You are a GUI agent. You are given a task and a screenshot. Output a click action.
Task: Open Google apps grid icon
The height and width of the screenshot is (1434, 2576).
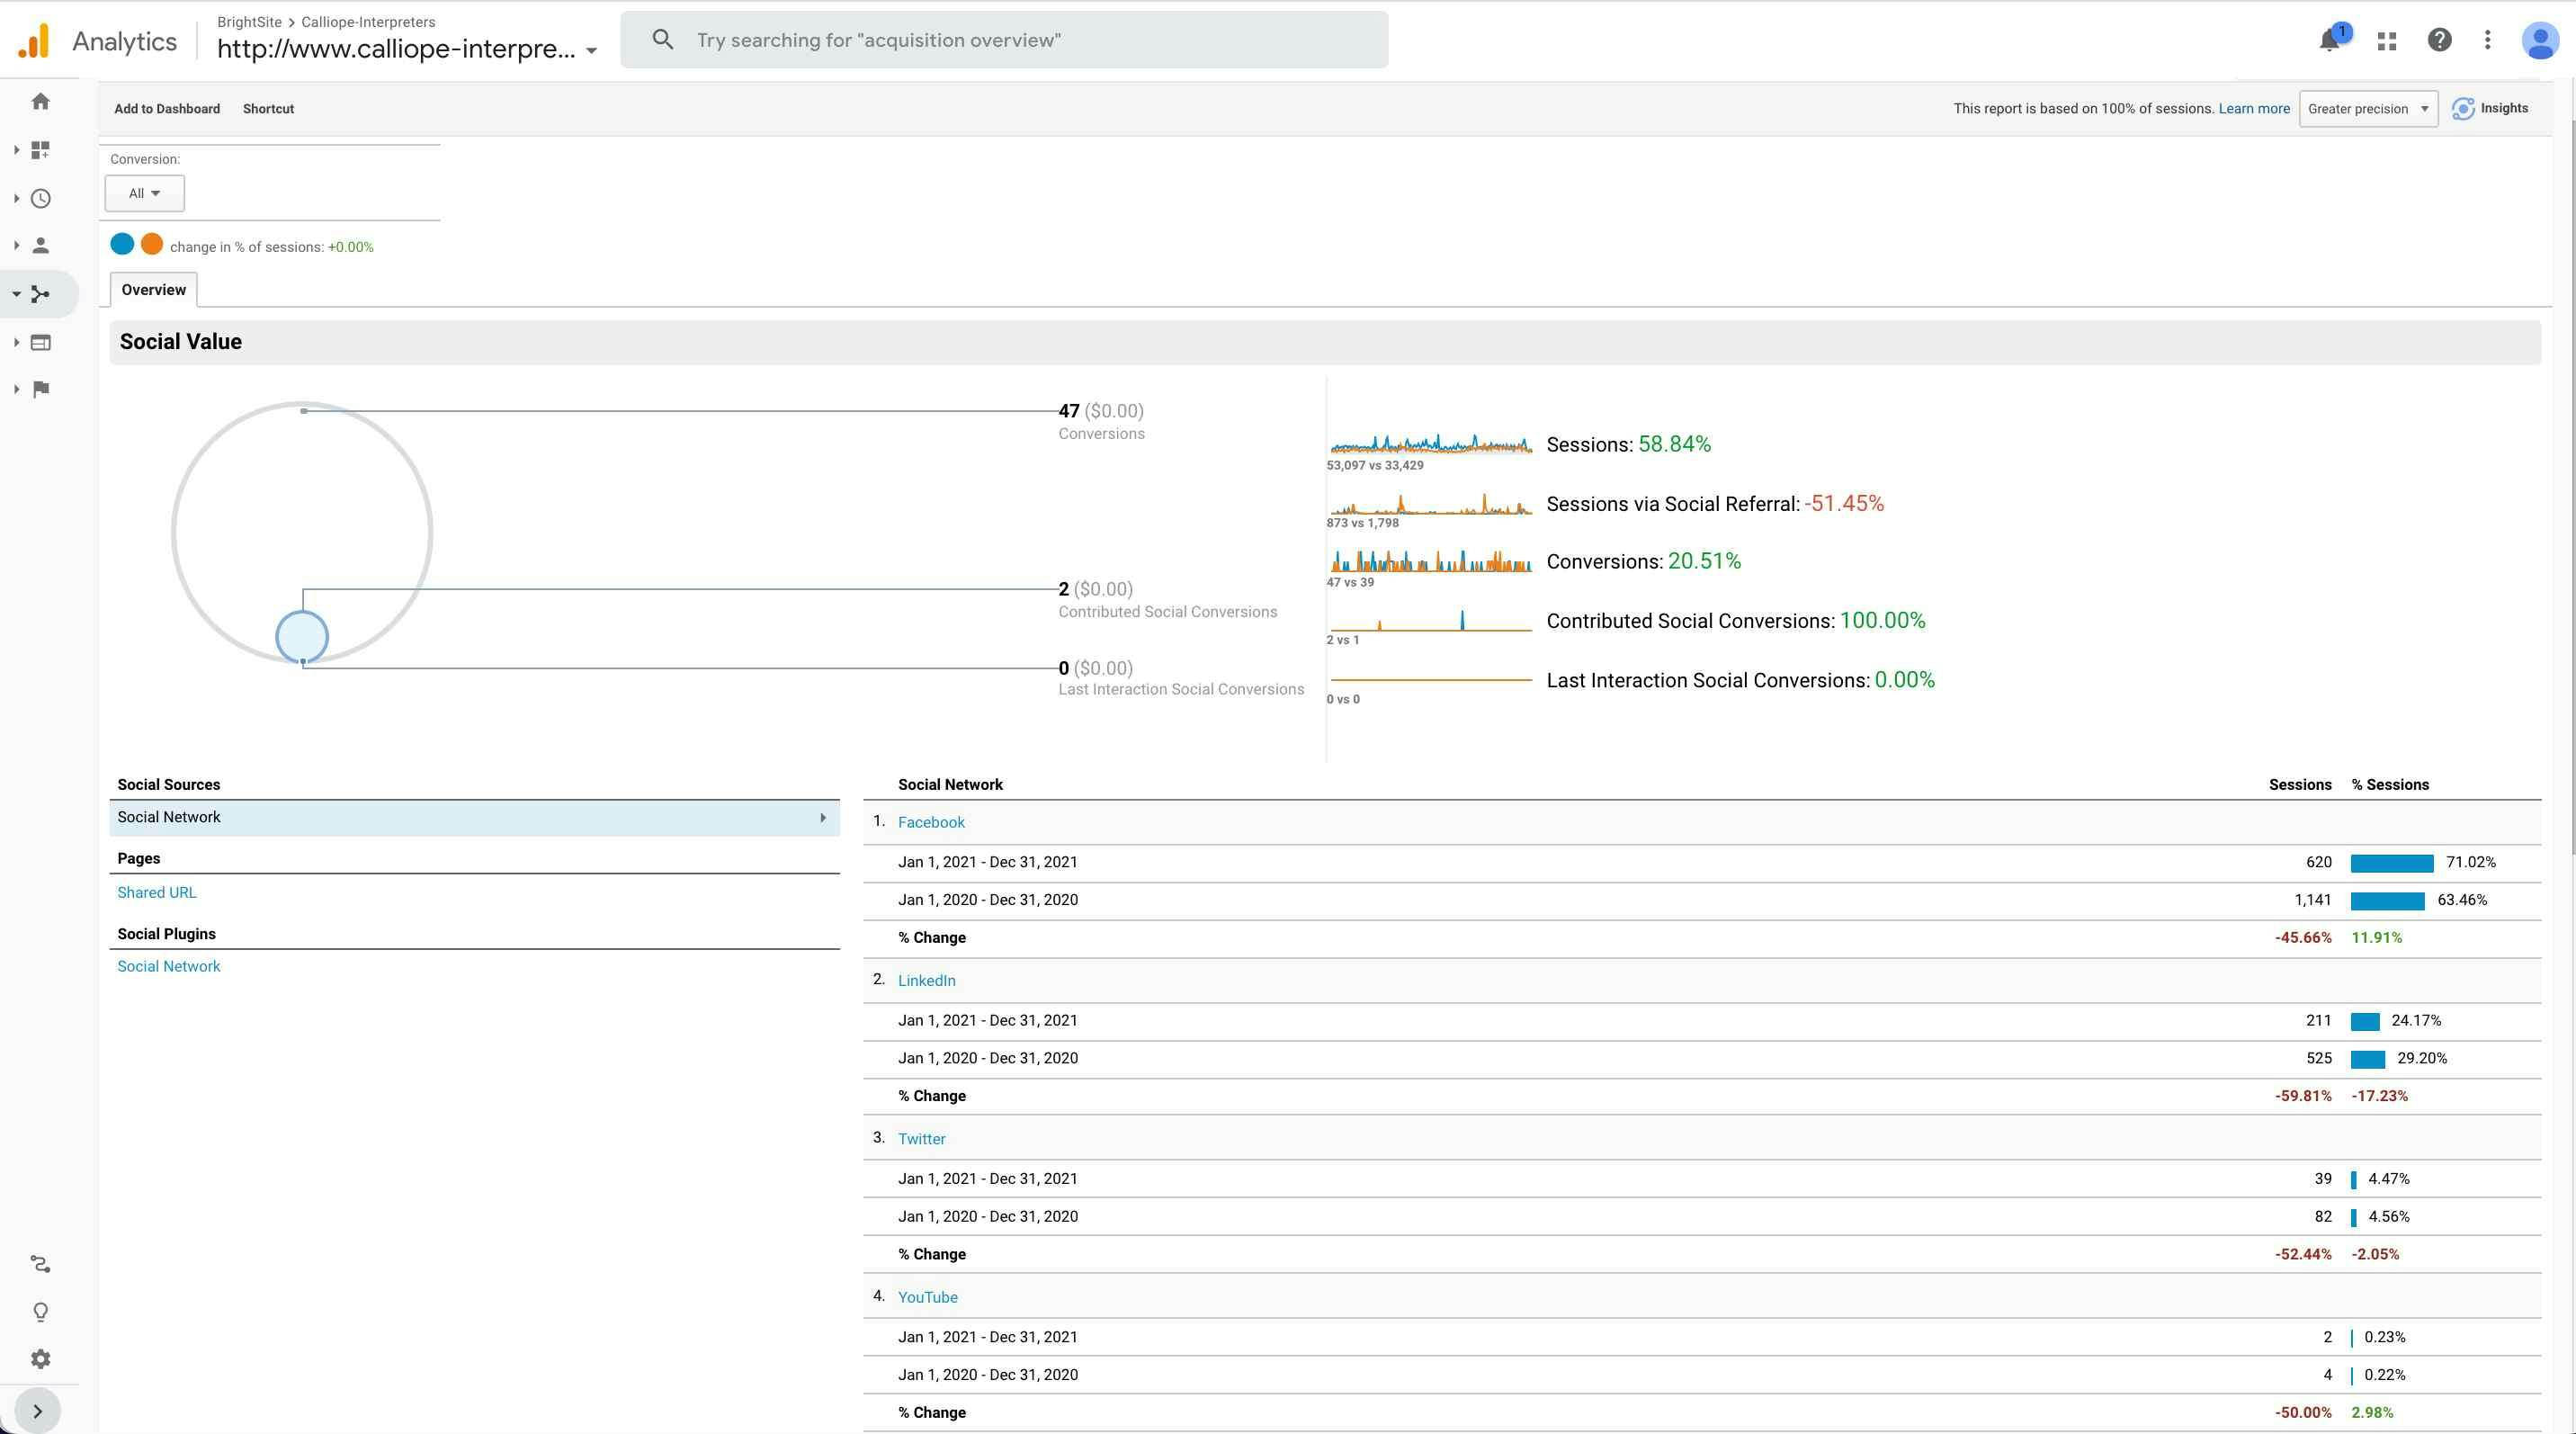tap(2387, 41)
